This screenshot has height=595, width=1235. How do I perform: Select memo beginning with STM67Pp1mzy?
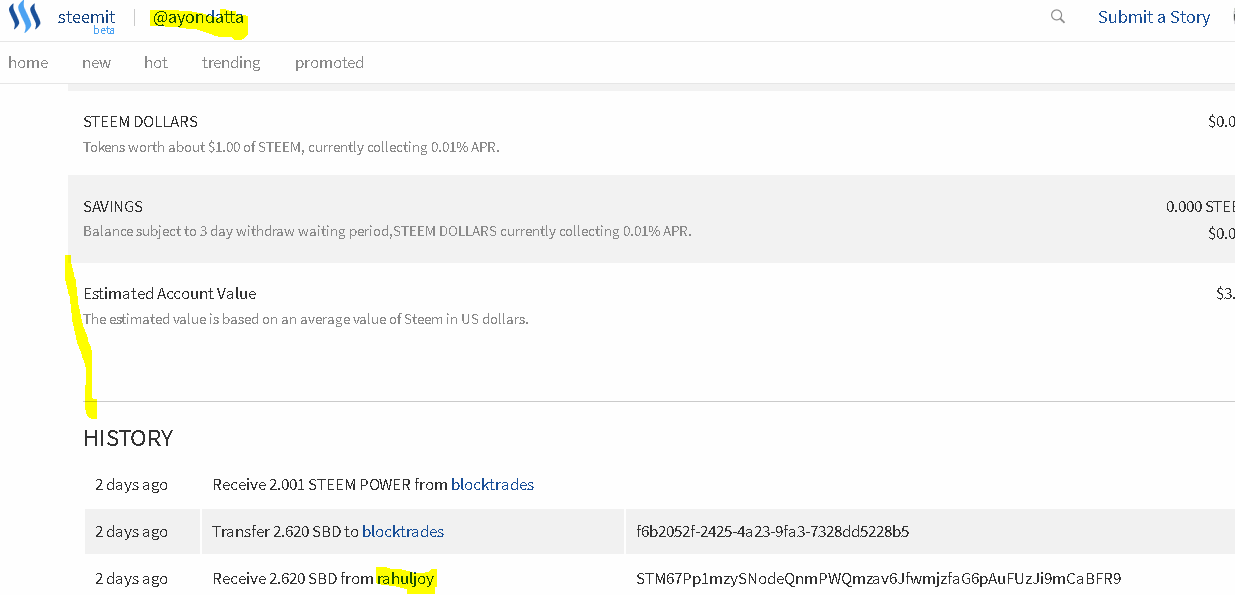click(879, 579)
